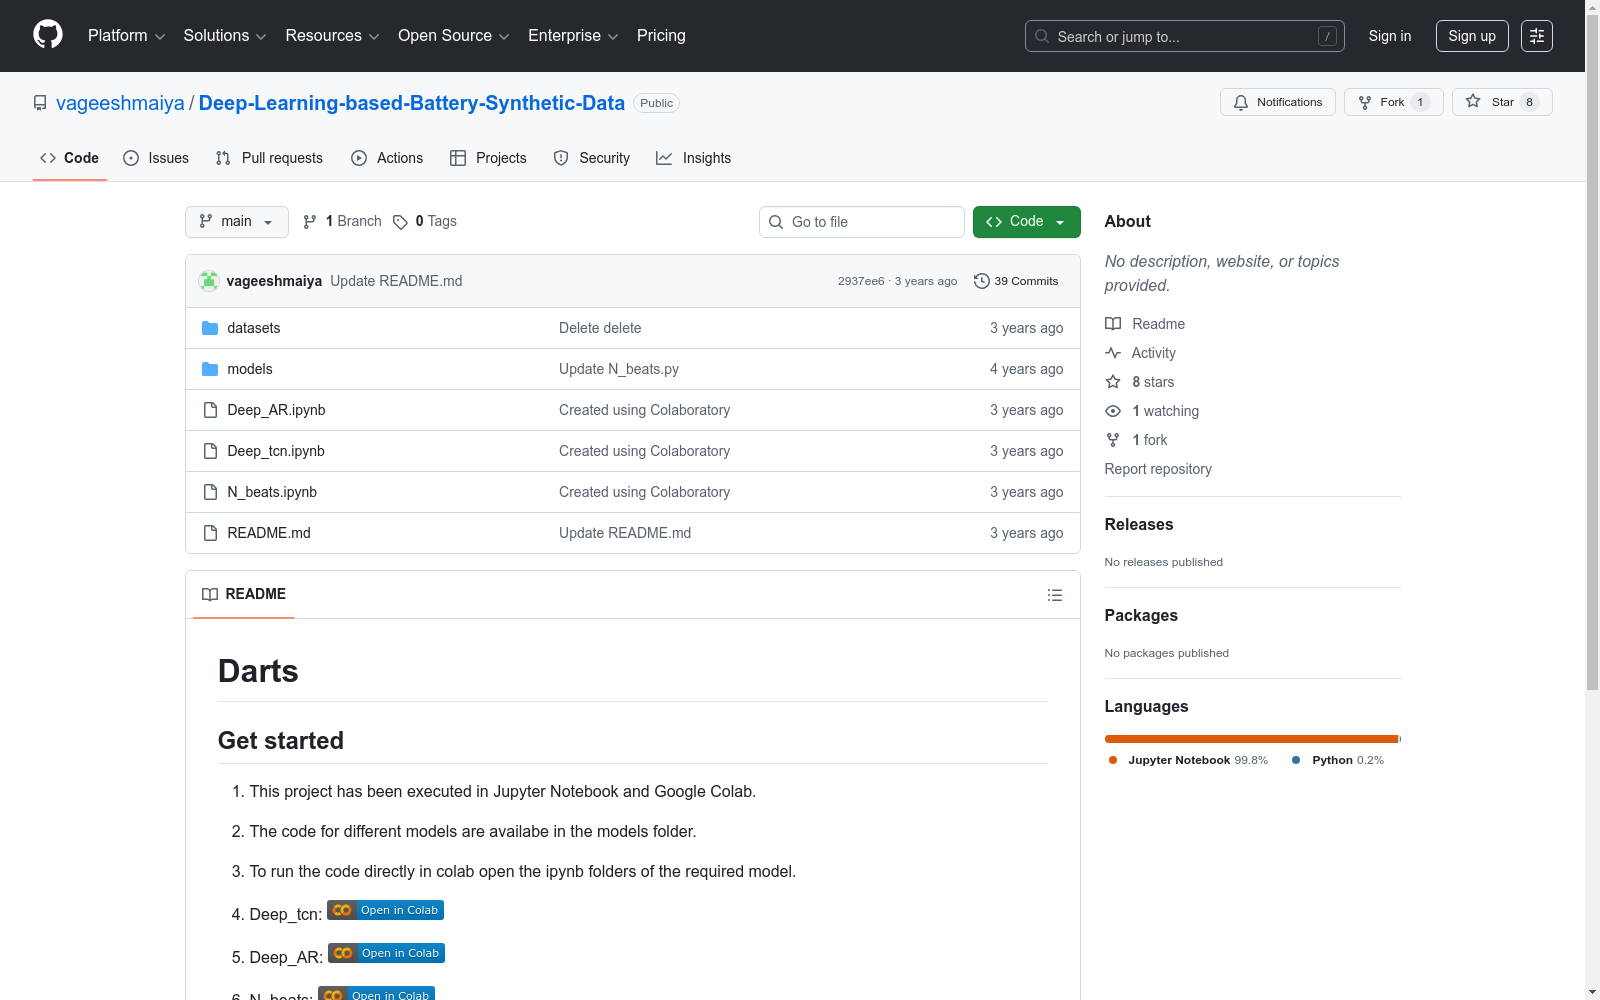Open the Enterprise dropdown
1600x1000 pixels.
[573, 36]
